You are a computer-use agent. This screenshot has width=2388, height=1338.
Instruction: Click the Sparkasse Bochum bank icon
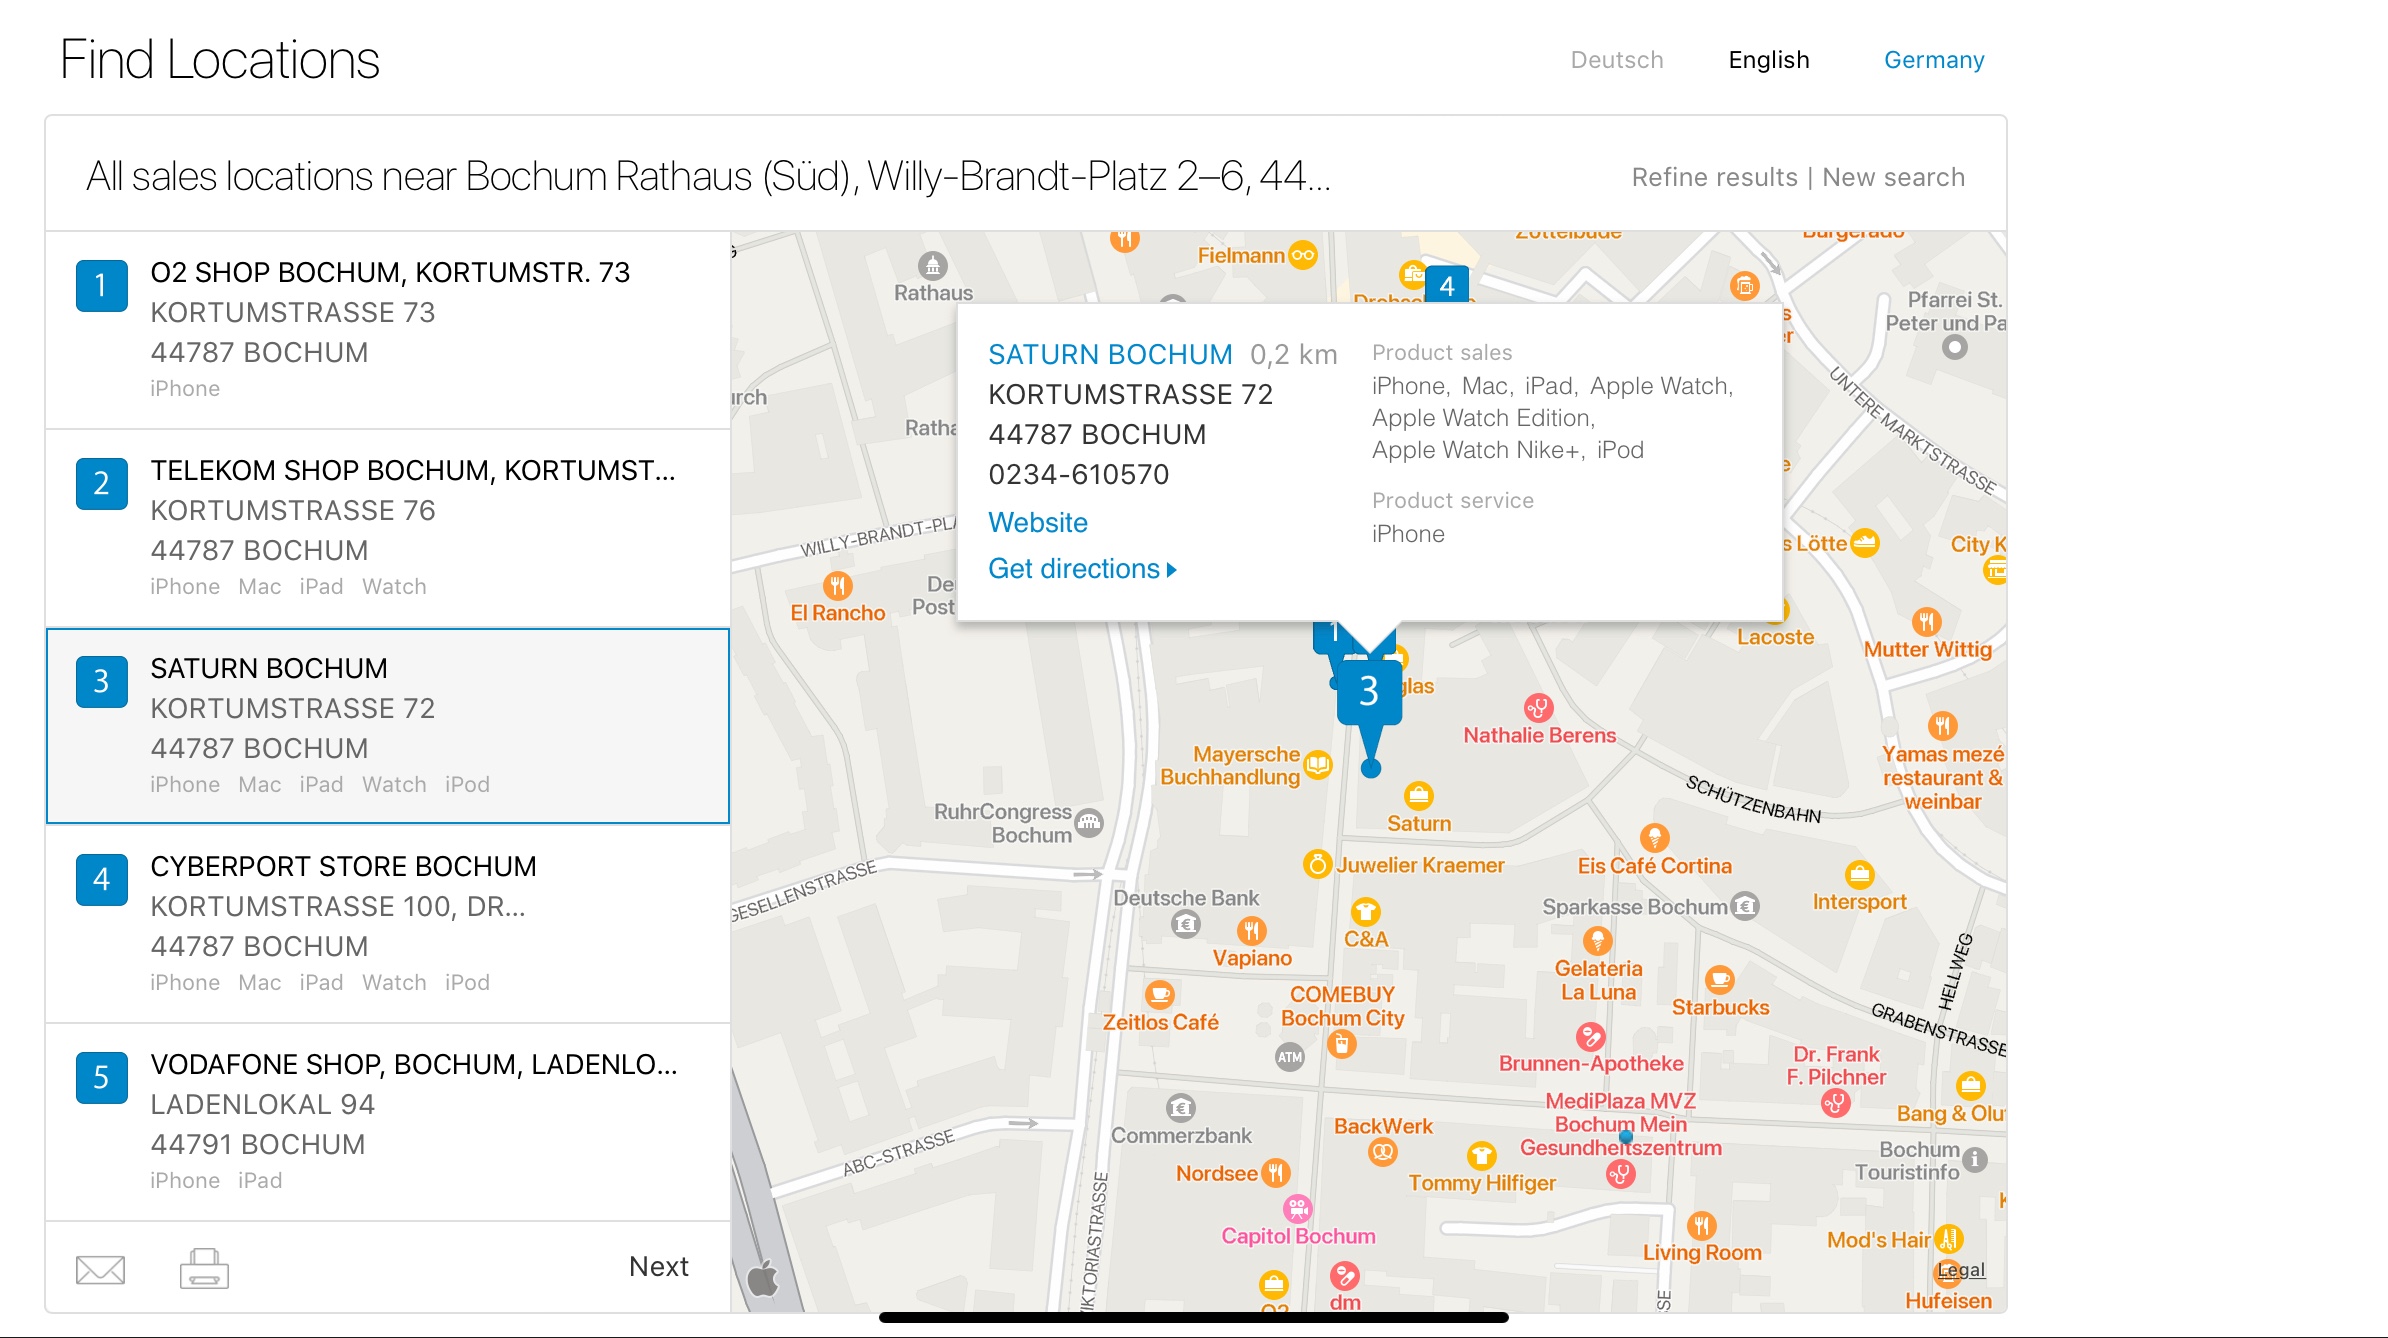pos(1745,906)
